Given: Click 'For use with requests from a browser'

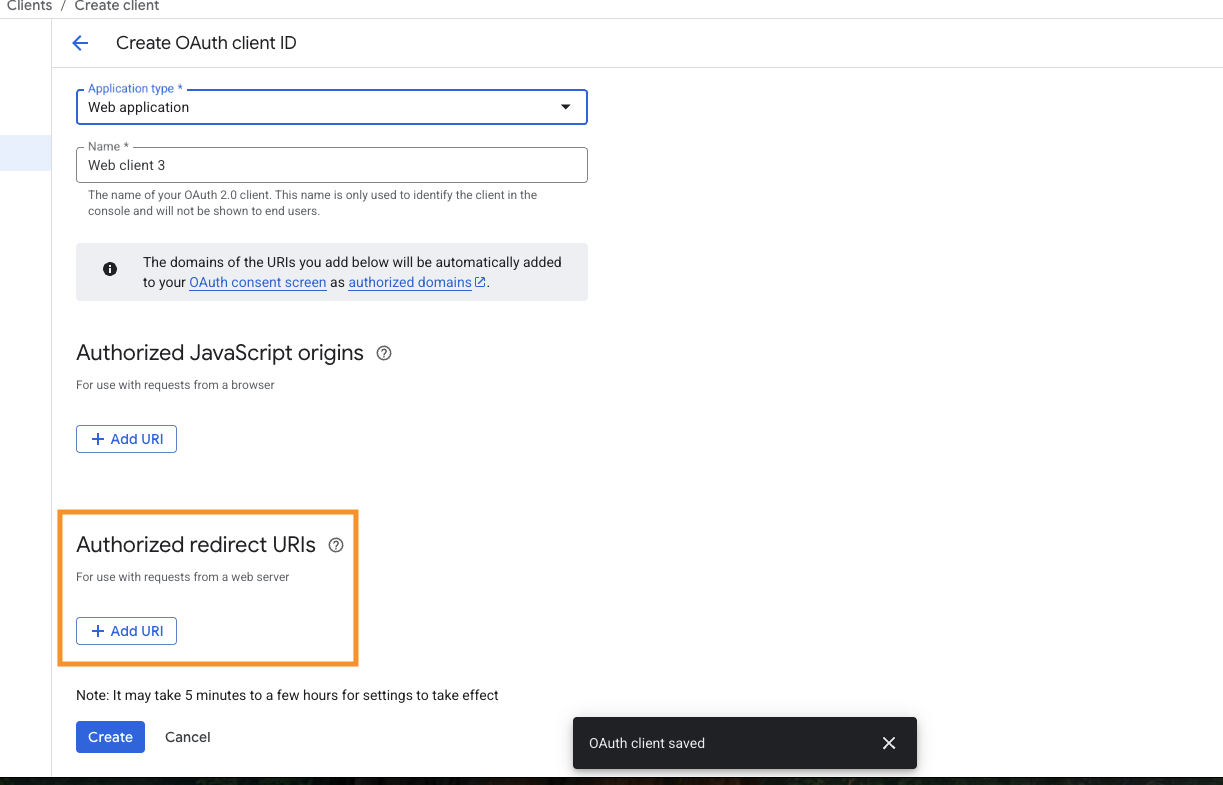Looking at the screenshot, I should 175,385.
